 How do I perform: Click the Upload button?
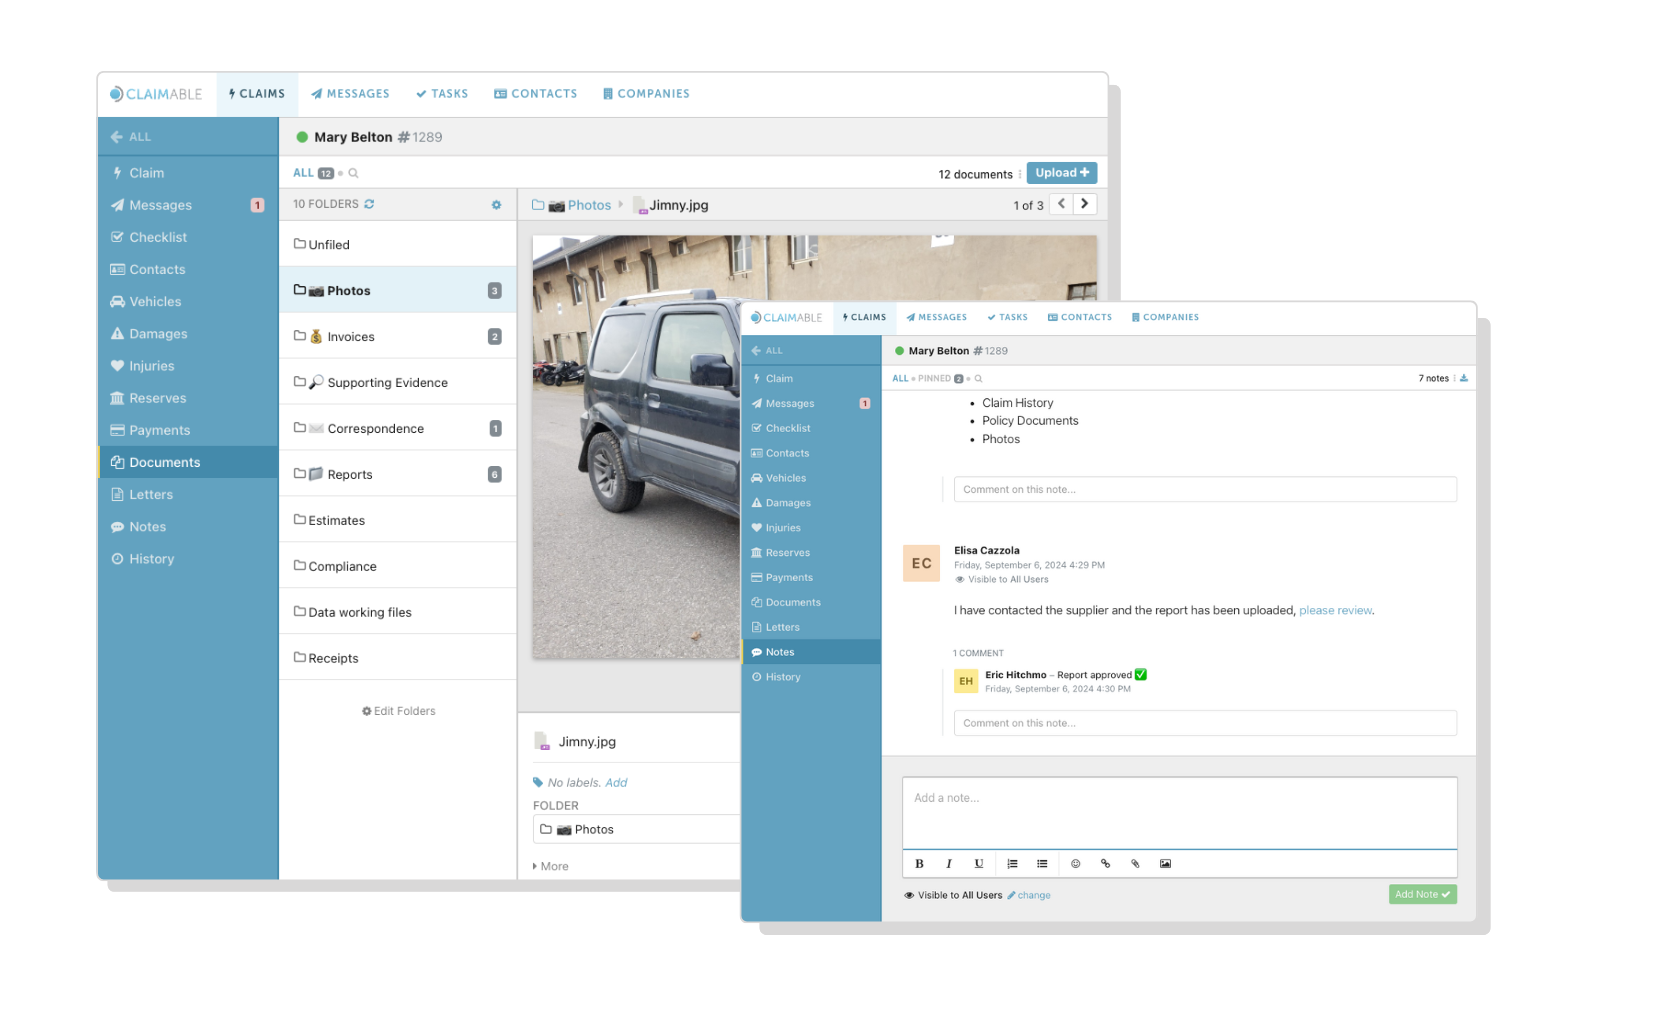click(1062, 173)
